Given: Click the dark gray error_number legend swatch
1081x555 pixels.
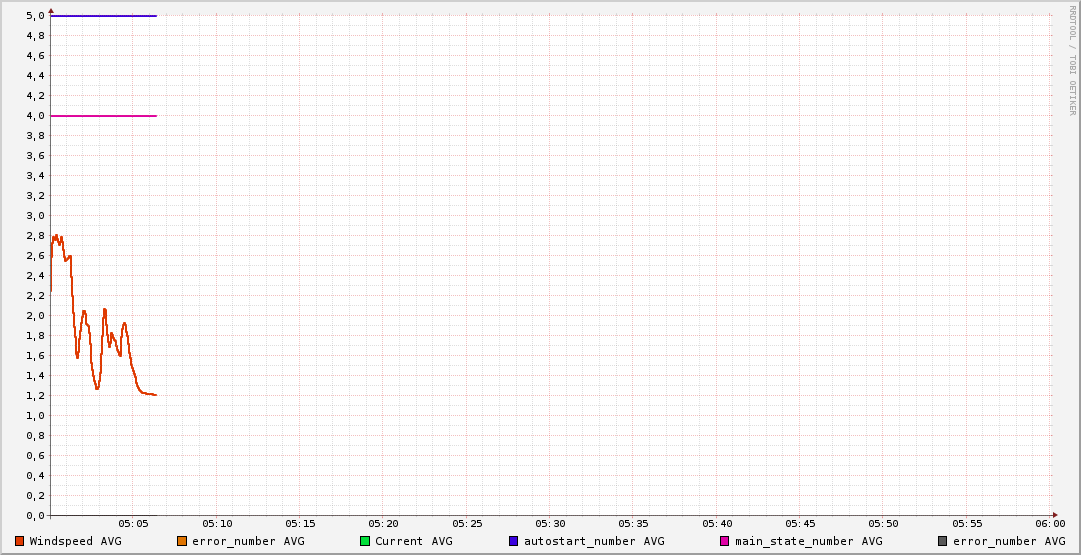Looking at the screenshot, I should click(943, 541).
